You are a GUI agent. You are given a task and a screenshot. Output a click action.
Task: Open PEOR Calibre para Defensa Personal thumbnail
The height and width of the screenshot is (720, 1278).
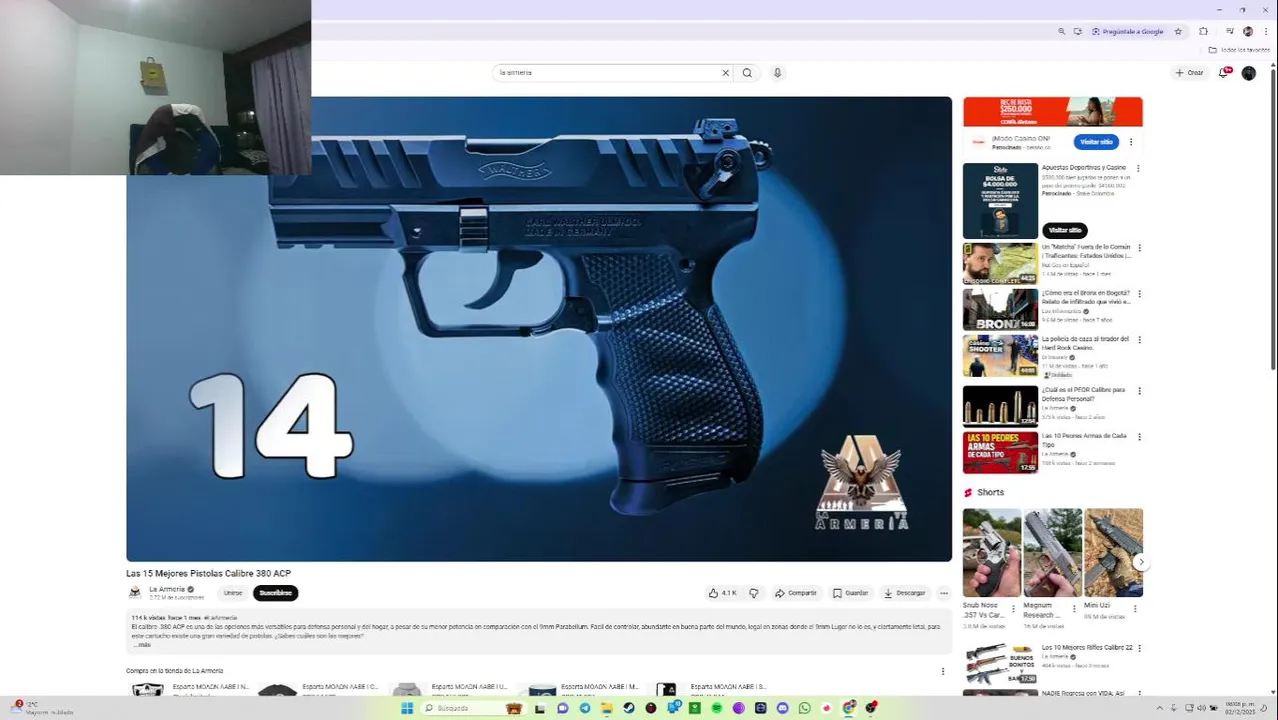(1000, 406)
